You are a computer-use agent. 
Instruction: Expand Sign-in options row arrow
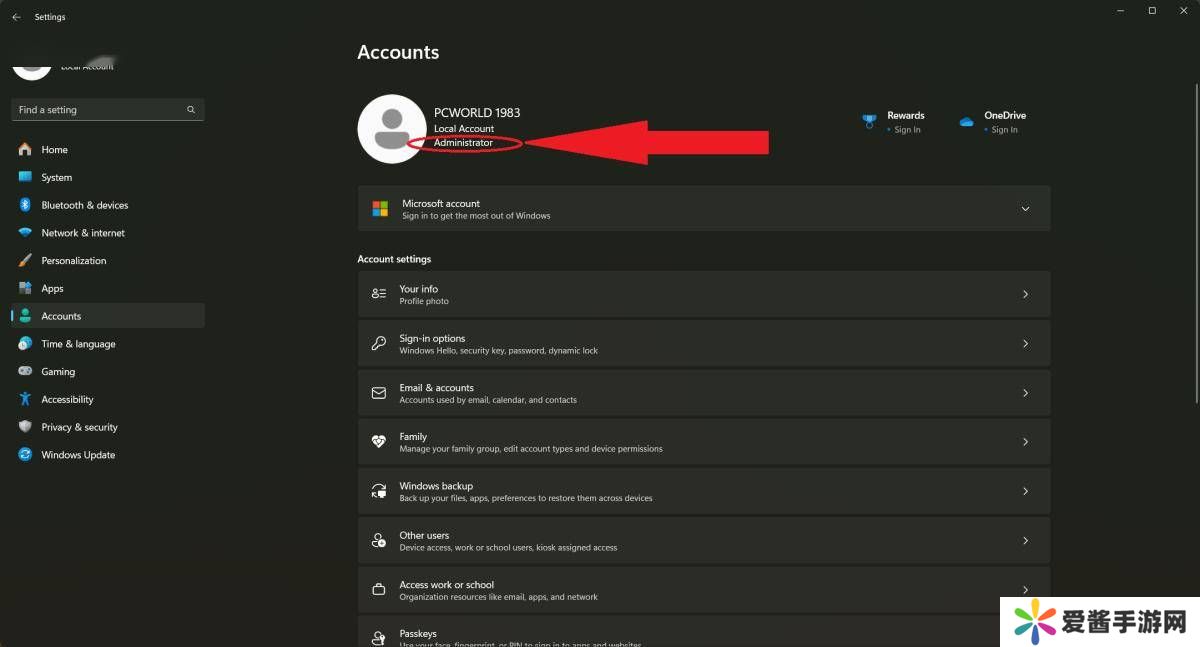click(x=1025, y=343)
